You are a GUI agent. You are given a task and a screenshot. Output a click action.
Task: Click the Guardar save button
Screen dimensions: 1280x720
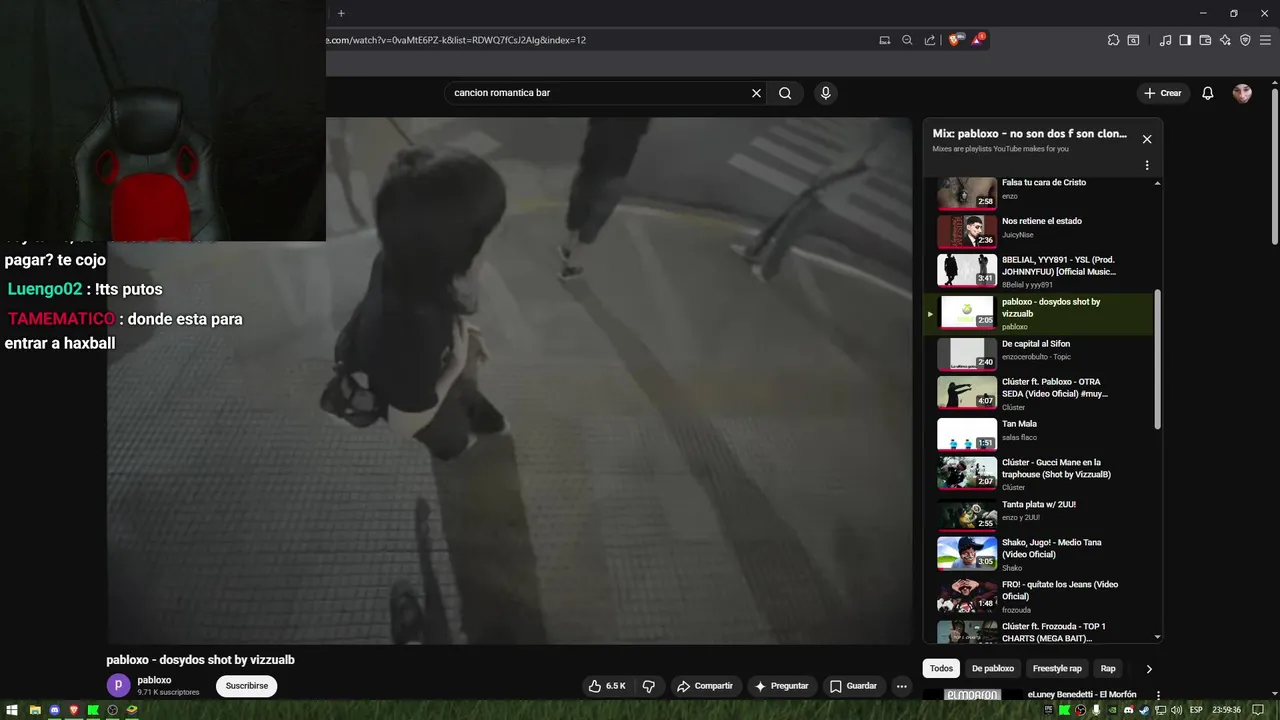pyautogui.click(x=853, y=686)
